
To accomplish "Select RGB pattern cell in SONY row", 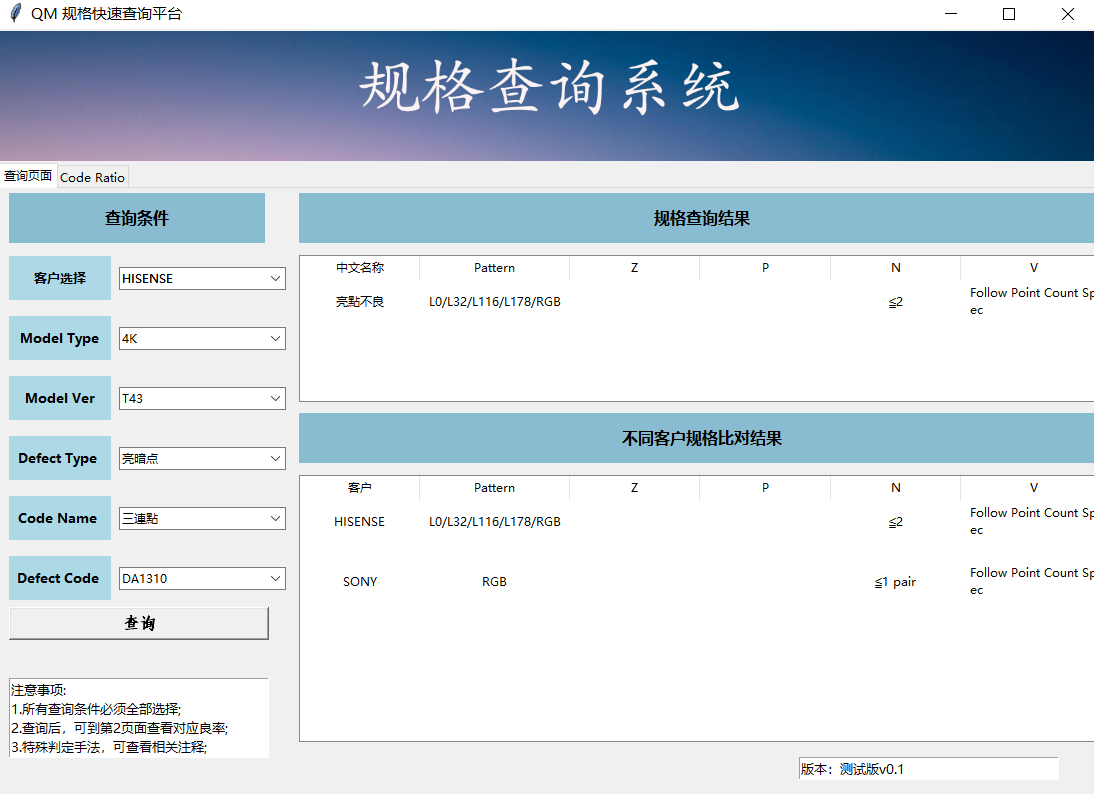I will (495, 582).
